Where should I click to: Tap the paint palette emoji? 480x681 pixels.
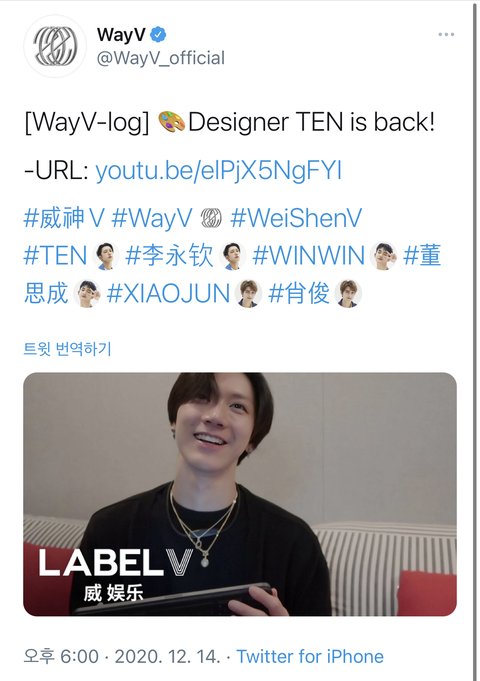point(172,122)
